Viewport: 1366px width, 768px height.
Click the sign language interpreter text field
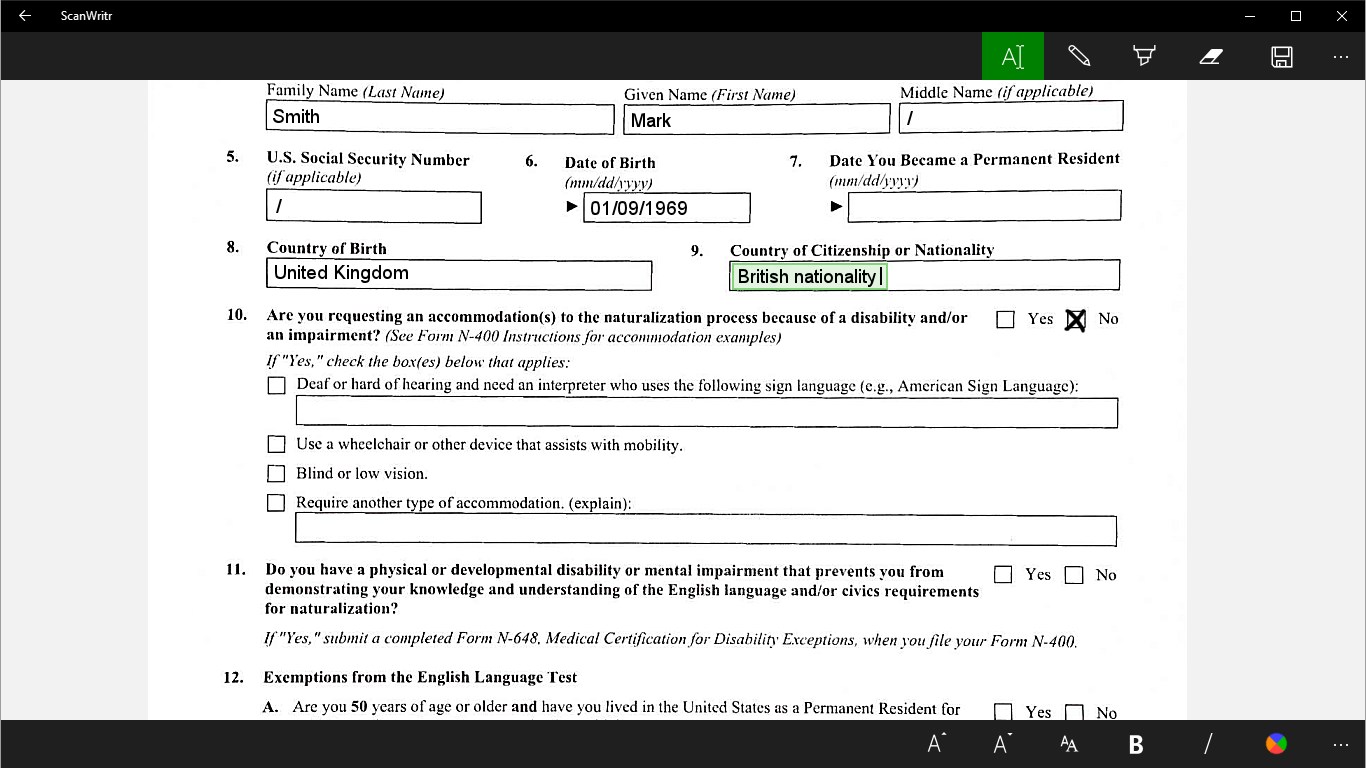(707, 412)
